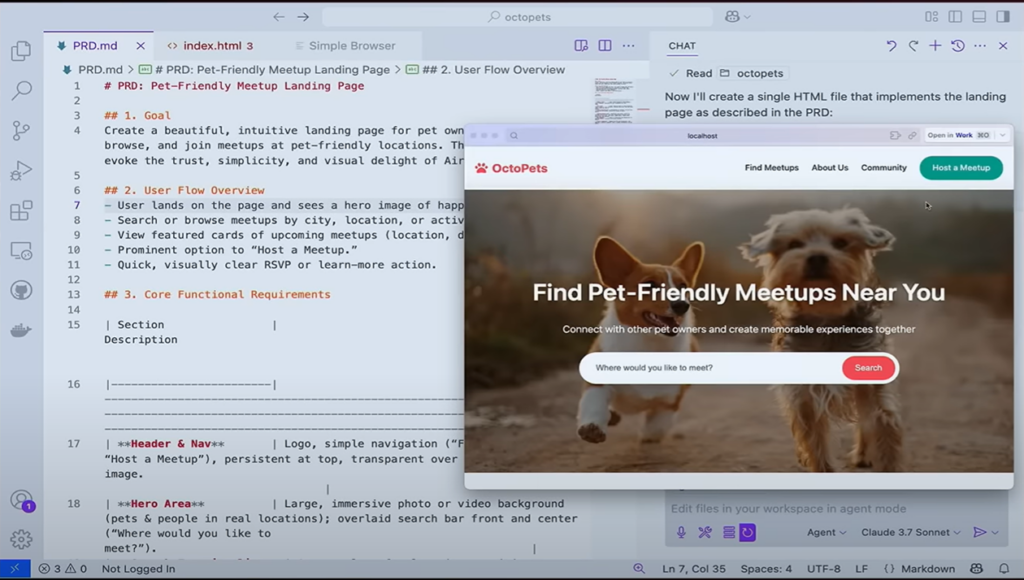Click the red Search button
This screenshot has width=1024, height=580.
tap(868, 368)
